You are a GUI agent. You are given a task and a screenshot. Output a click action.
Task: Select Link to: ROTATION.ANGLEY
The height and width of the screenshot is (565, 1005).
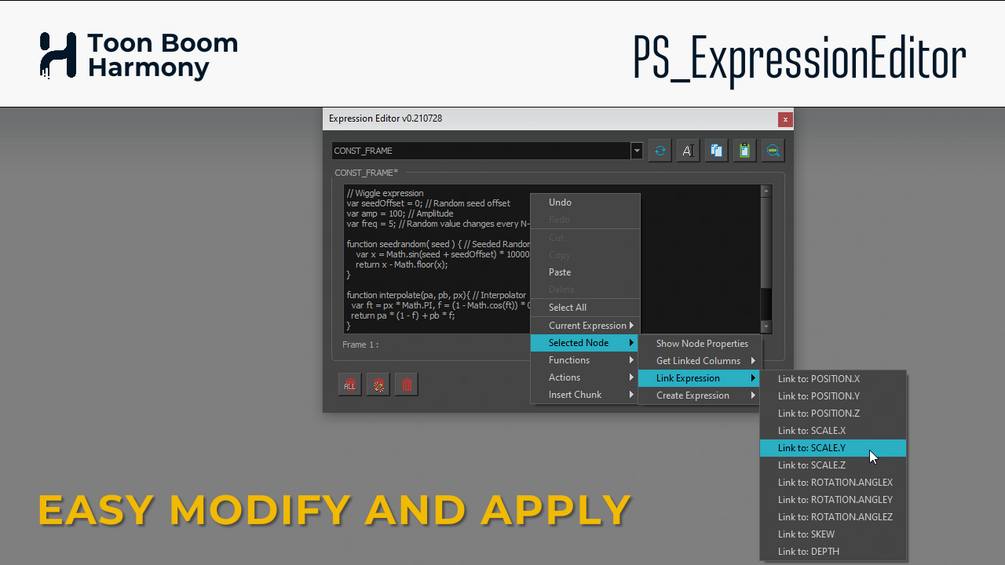click(x=833, y=500)
